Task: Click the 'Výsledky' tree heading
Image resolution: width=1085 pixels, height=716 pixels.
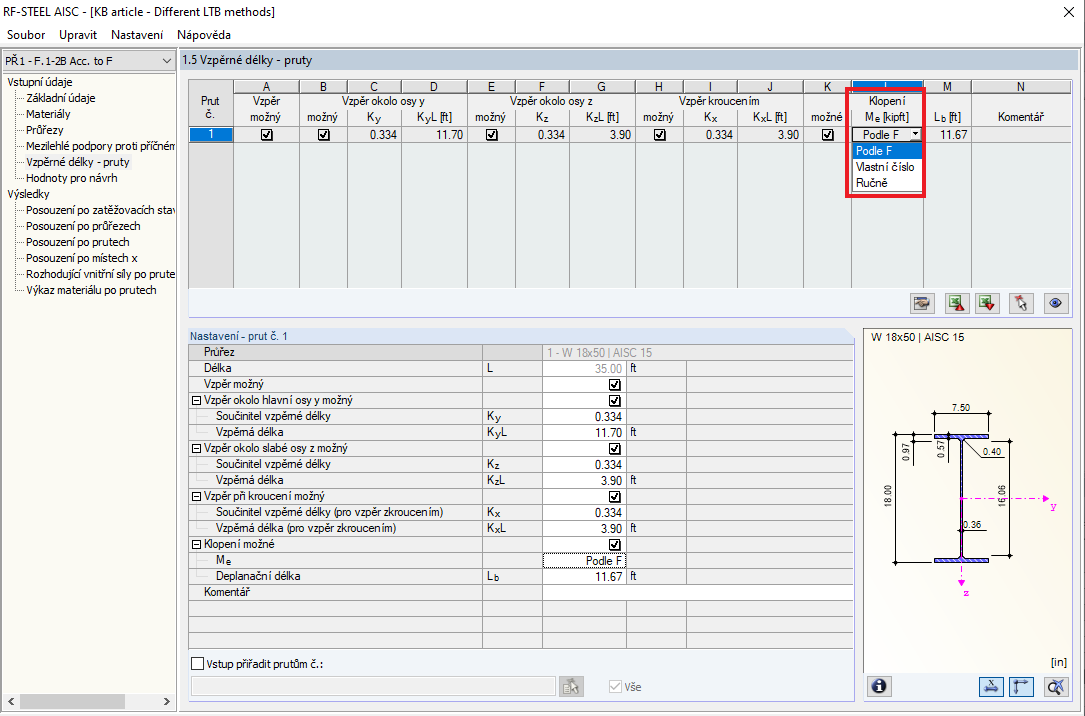Action: tap(28, 194)
